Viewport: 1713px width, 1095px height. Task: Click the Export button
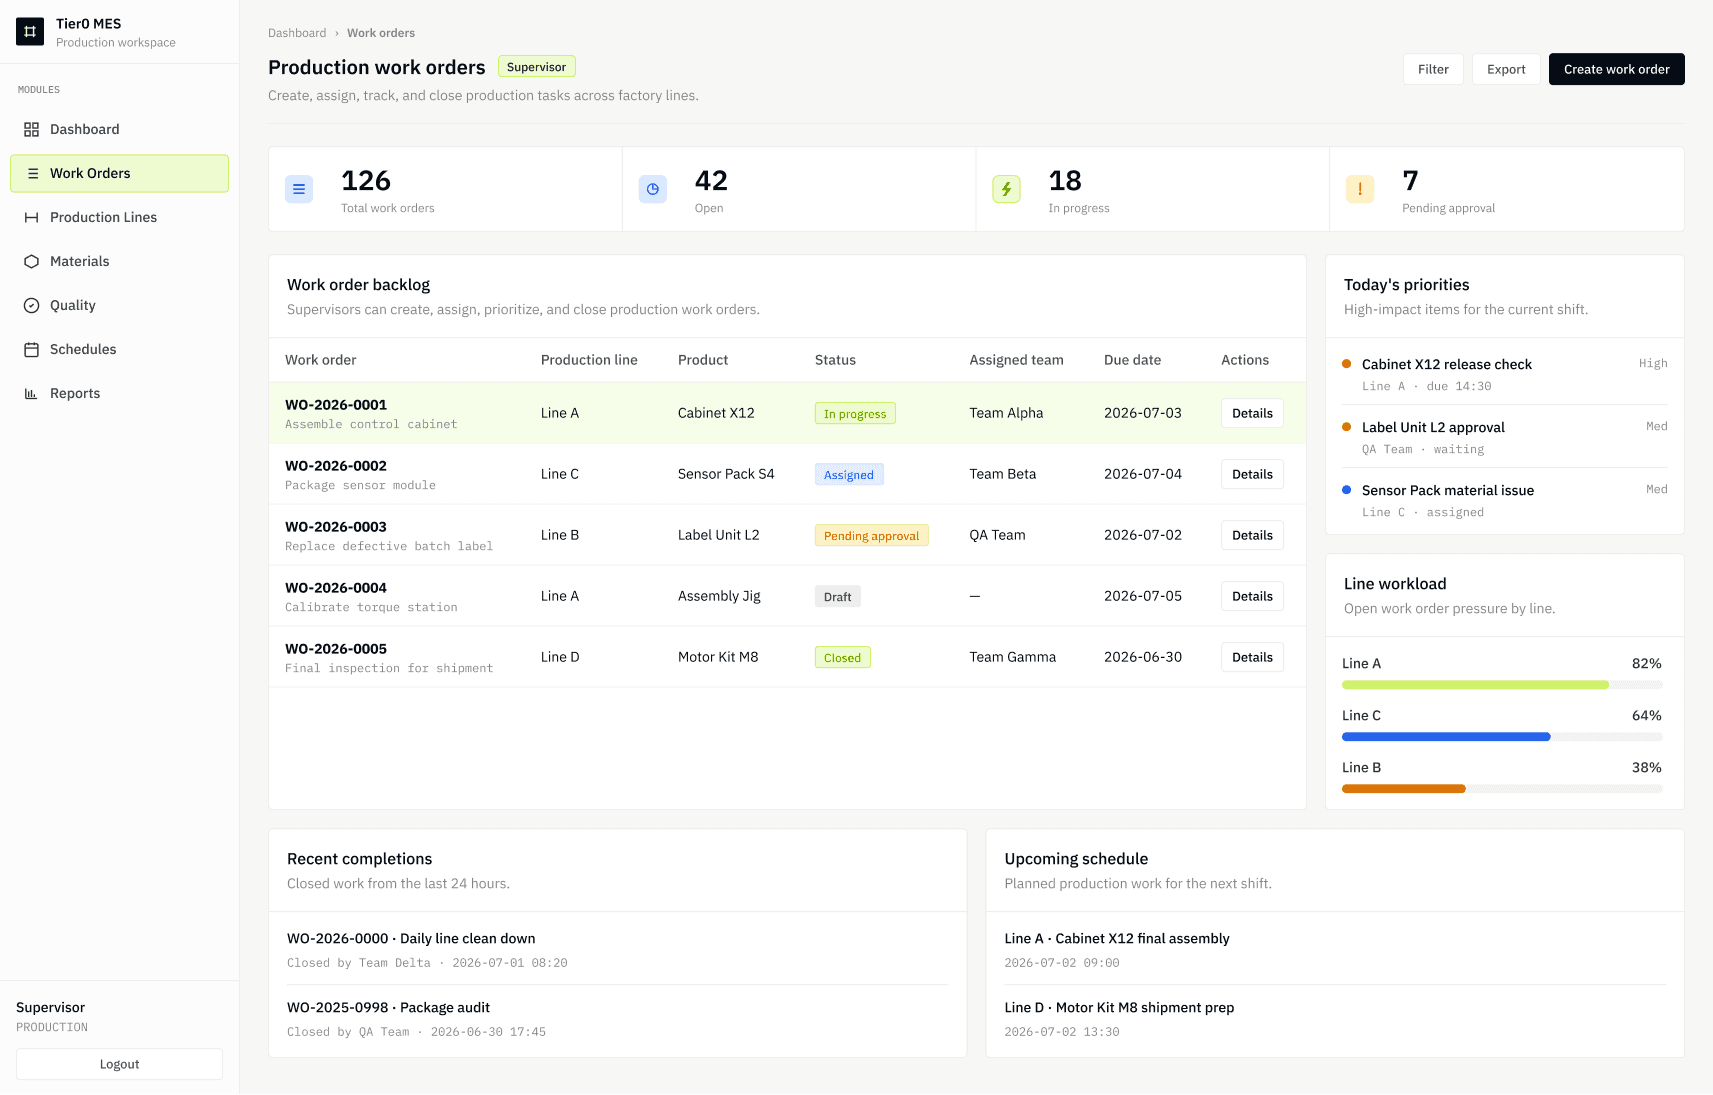tap(1506, 69)
